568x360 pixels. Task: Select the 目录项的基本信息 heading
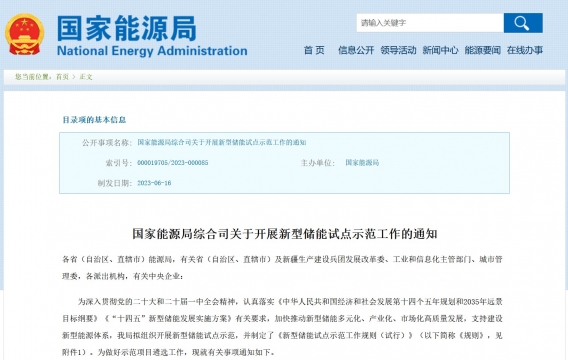tap(94, 120)
